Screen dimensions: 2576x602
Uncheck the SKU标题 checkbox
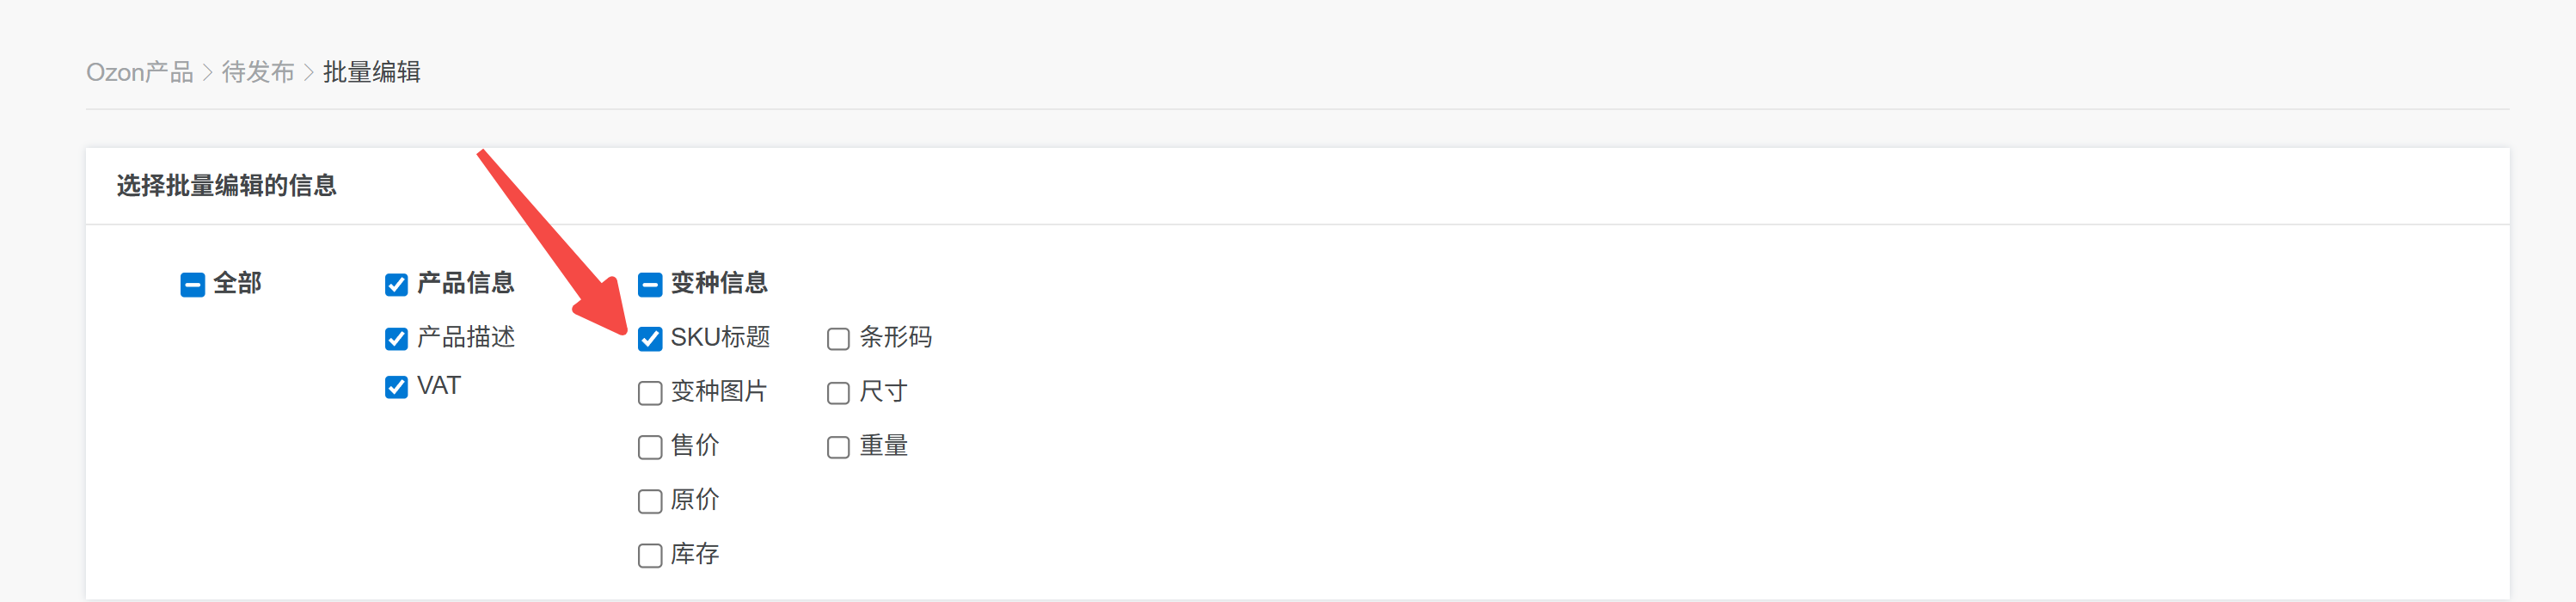pyautogui.click(x=650, y=339)
